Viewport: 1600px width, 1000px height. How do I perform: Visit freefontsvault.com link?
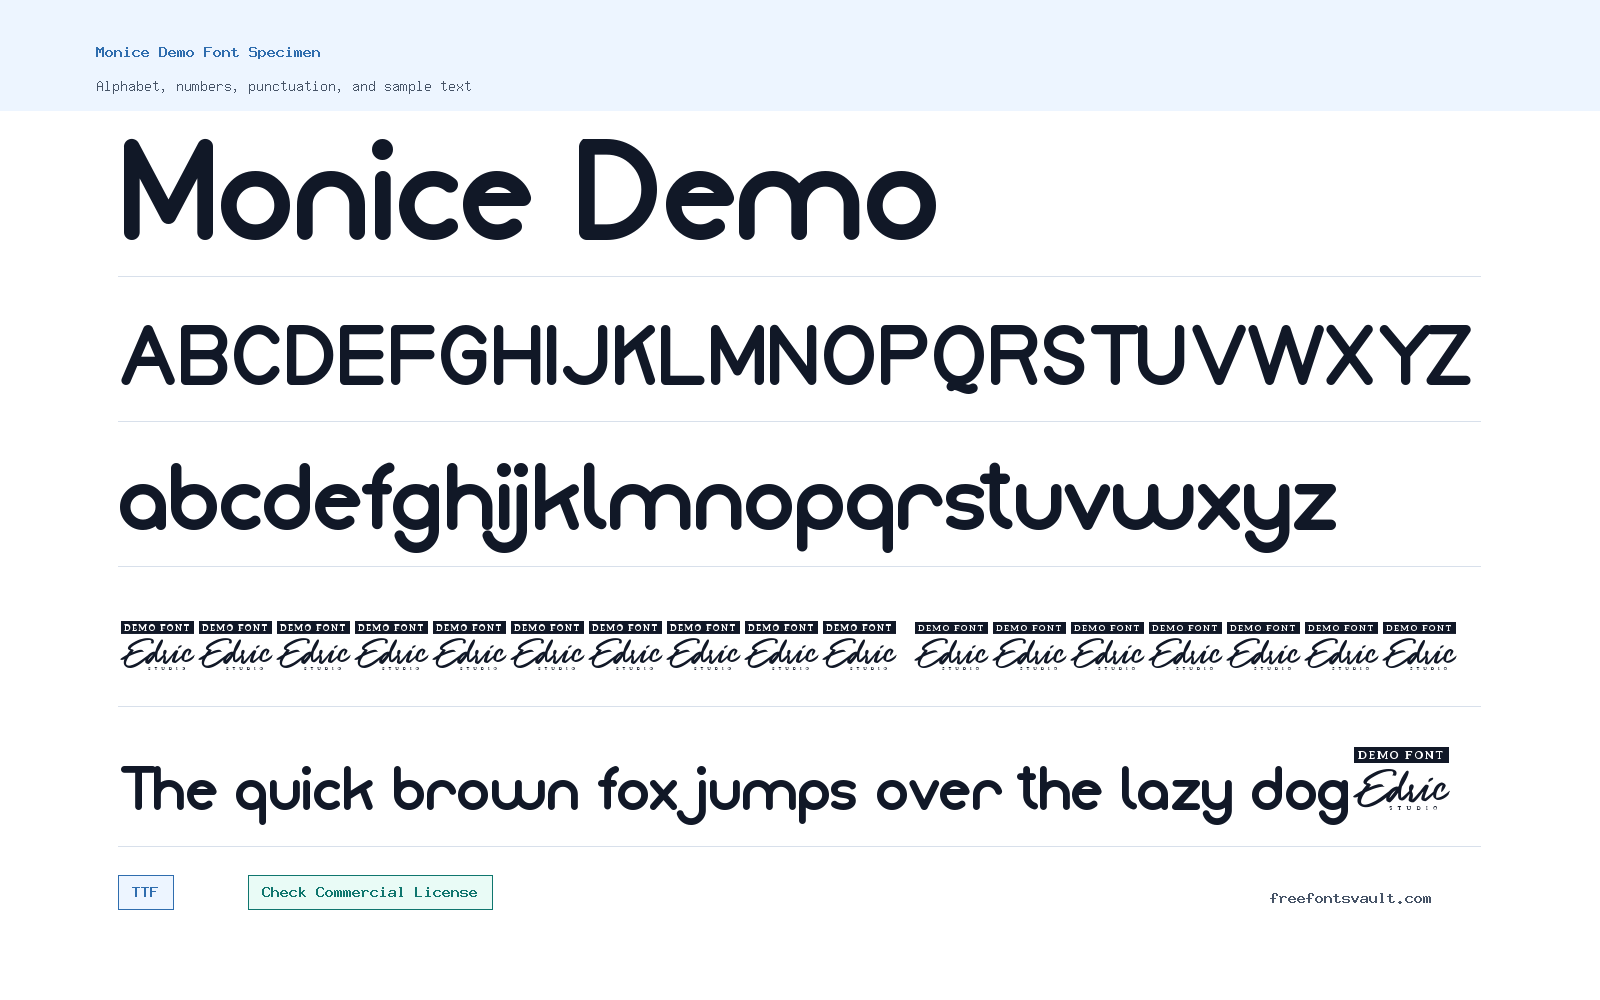1350,898
